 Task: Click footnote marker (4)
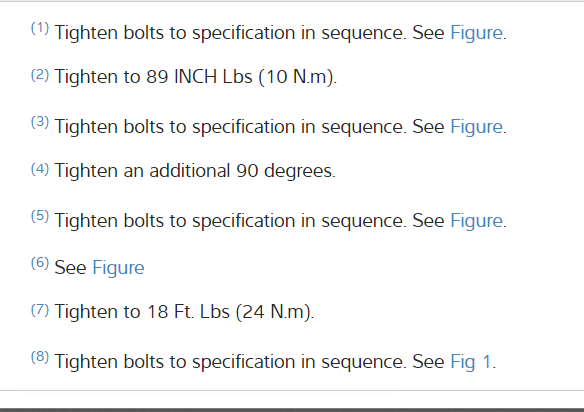39,169
